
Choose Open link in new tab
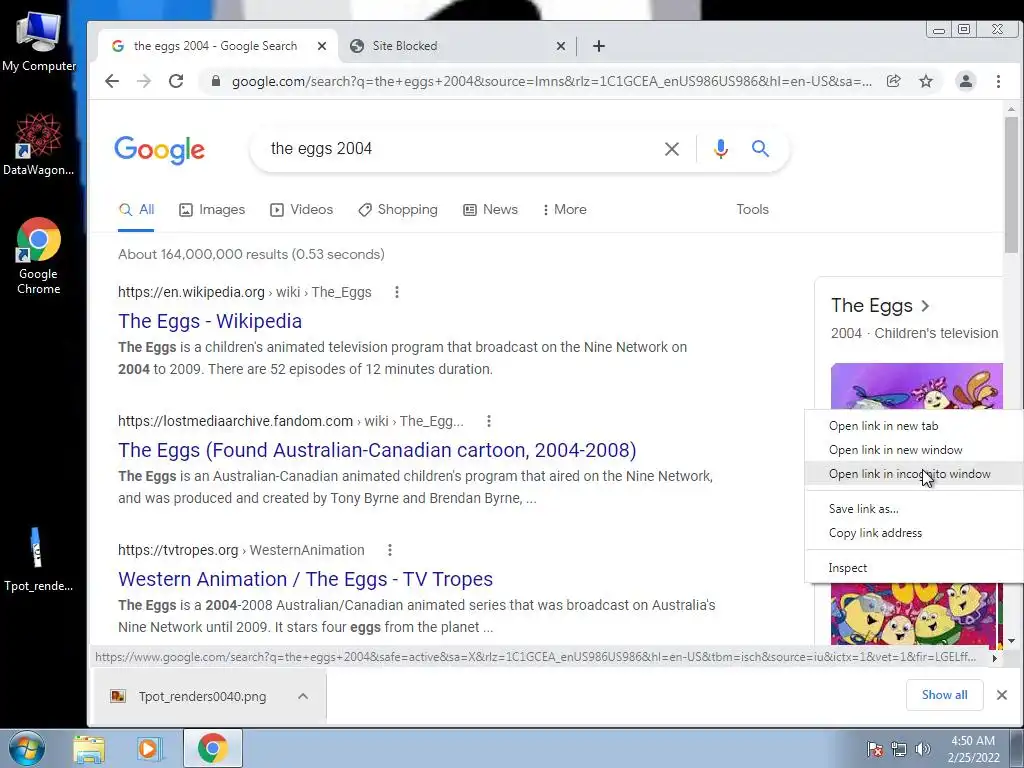click(x=914, y=426)
